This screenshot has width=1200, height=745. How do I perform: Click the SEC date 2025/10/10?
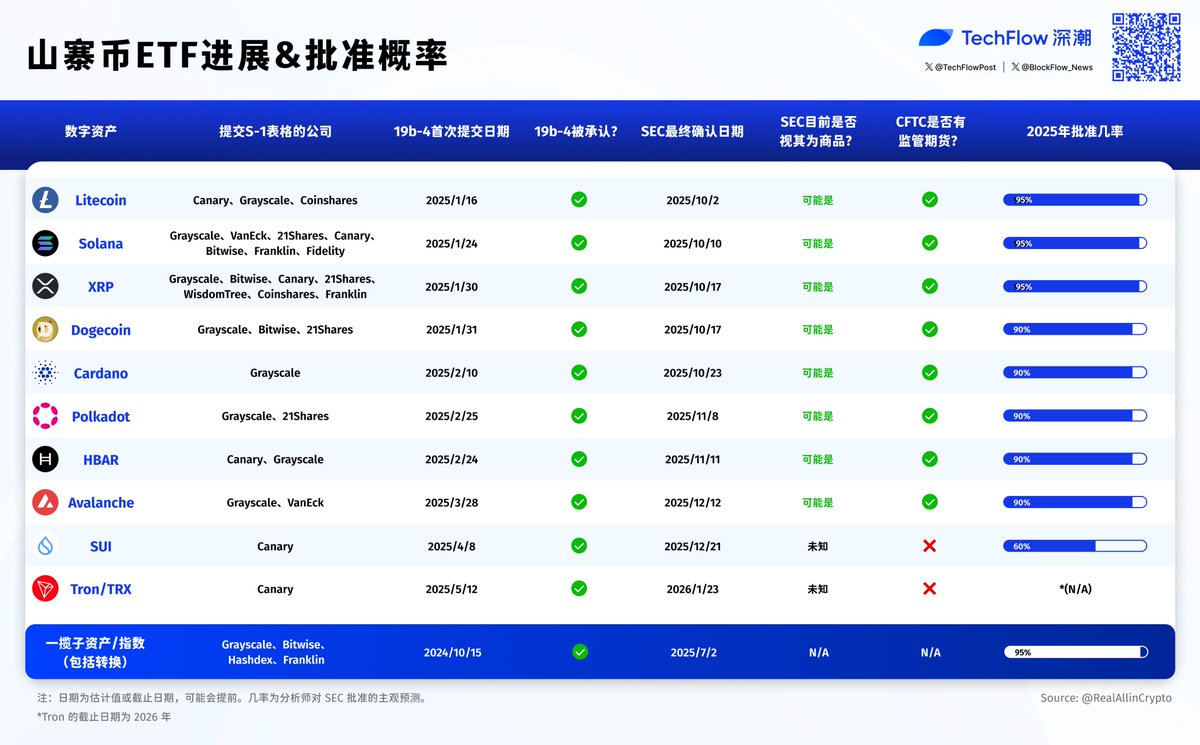click(692, 243)
